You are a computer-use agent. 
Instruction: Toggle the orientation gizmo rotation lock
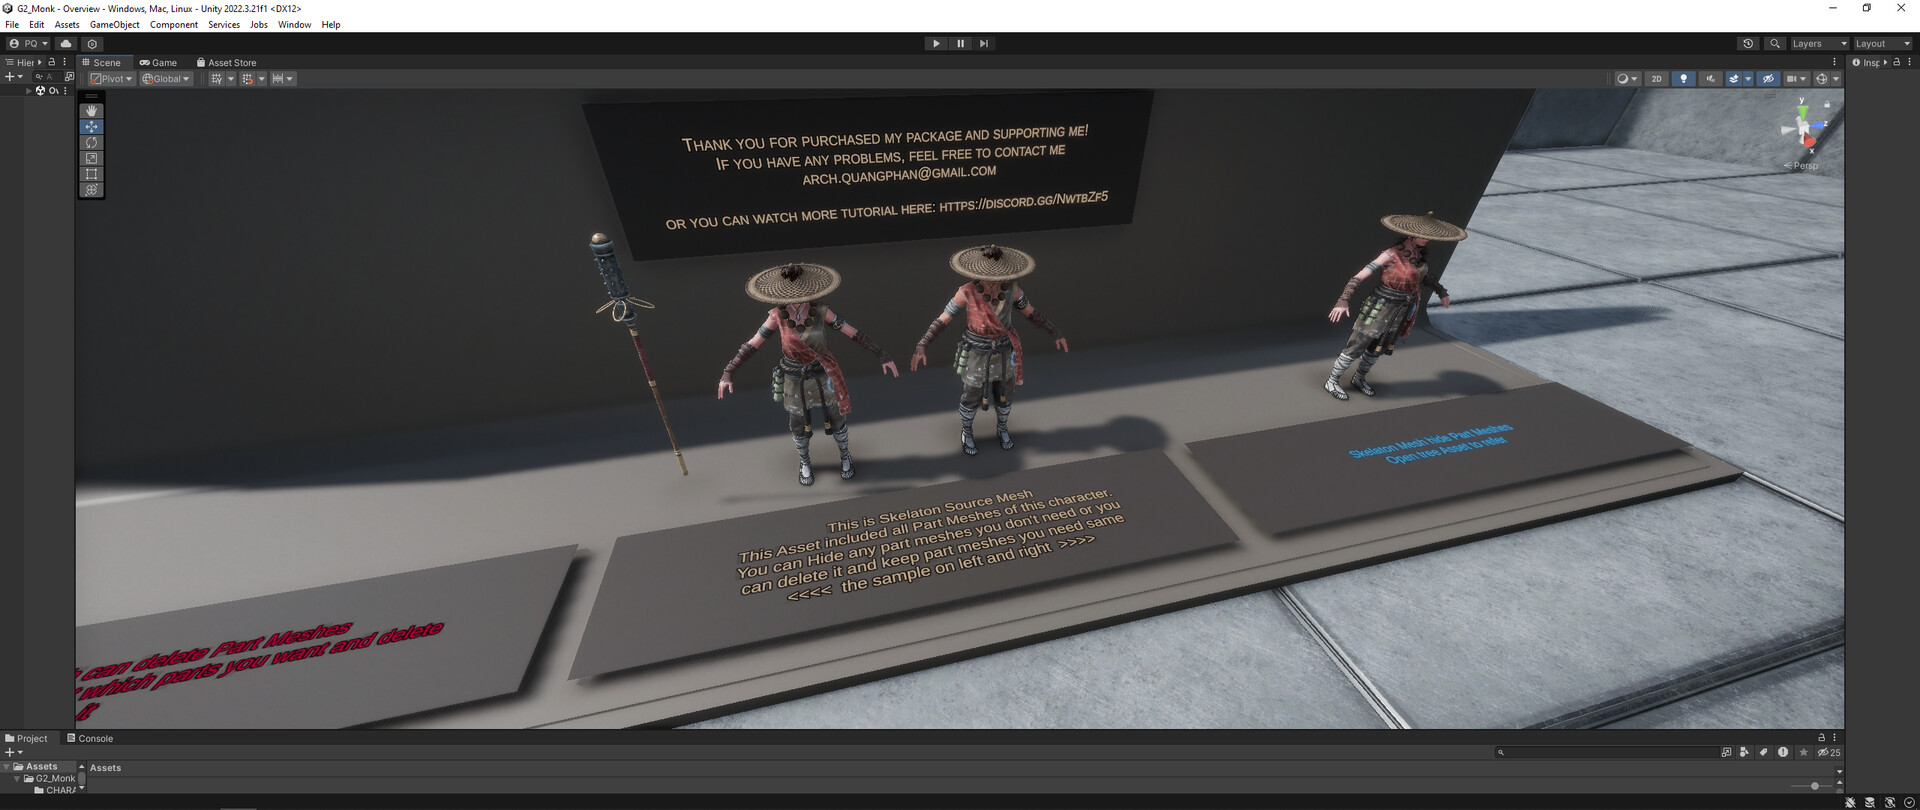[1827, 104]
